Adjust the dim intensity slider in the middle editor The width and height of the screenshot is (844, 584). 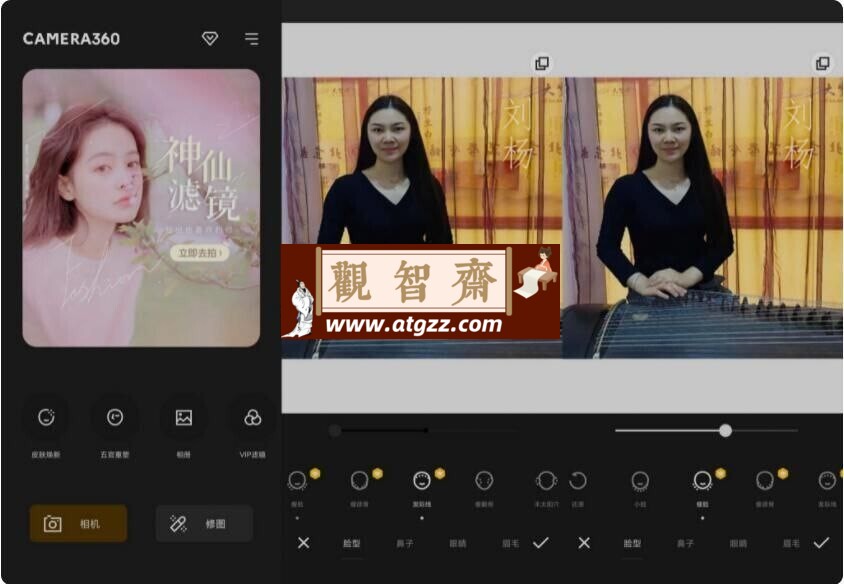[425, 431]
